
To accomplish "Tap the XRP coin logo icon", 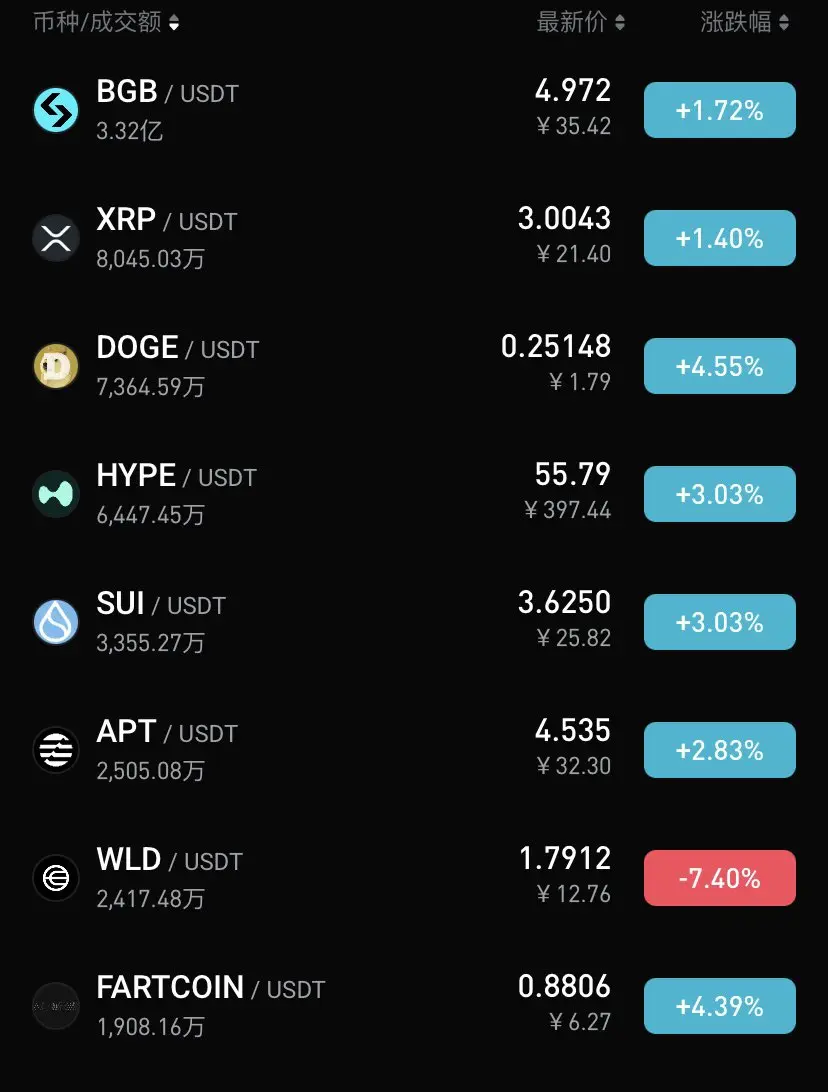I will coord(56,238).
